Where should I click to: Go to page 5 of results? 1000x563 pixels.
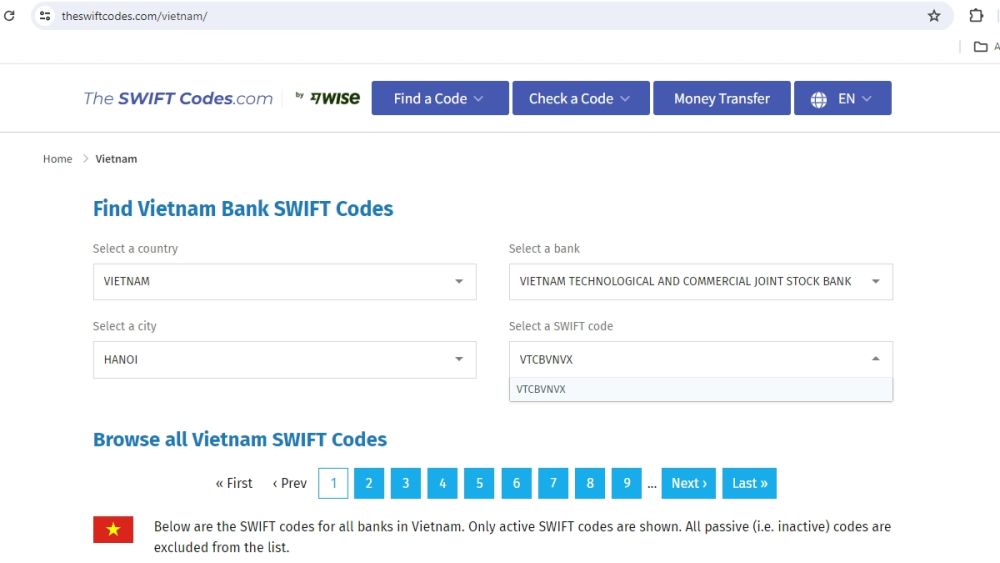[x=479, y=483]
